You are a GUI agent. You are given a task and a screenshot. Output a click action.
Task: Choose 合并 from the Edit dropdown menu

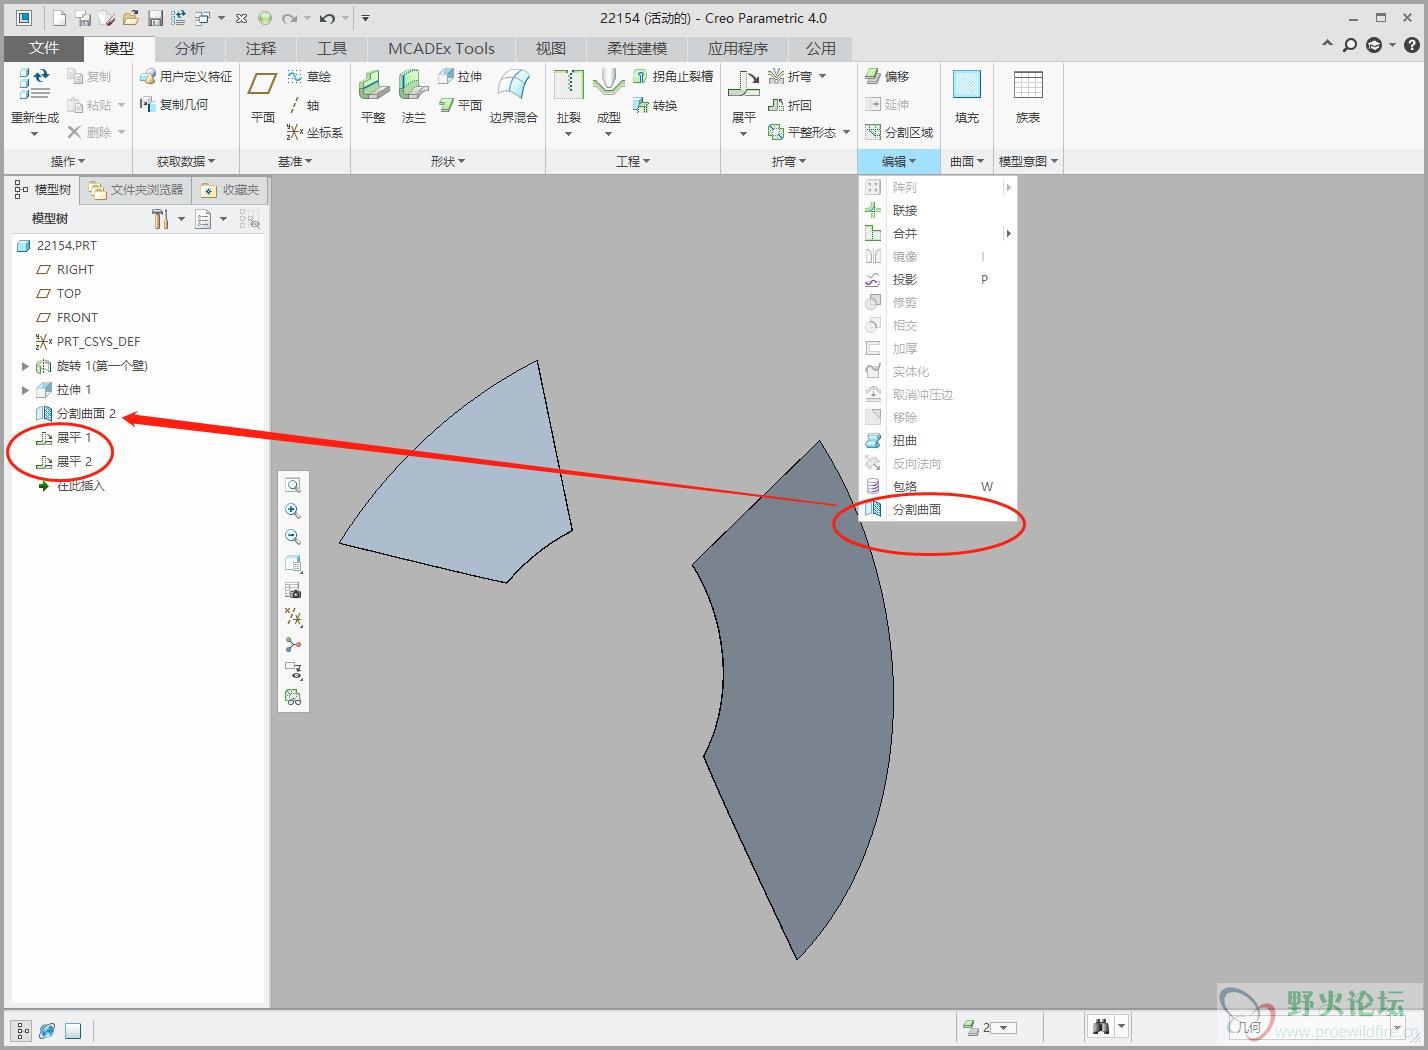[x=937, y=233]
